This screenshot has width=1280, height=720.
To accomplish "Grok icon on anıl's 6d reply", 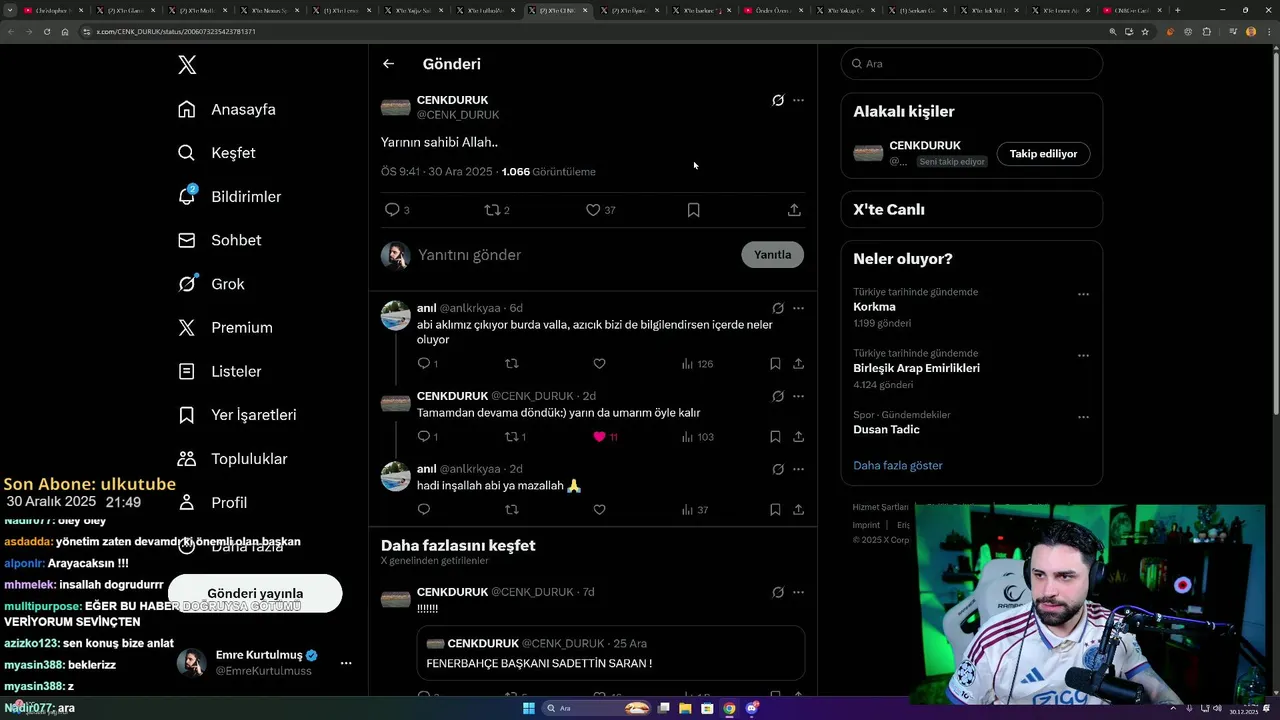I will pos(778,308).
